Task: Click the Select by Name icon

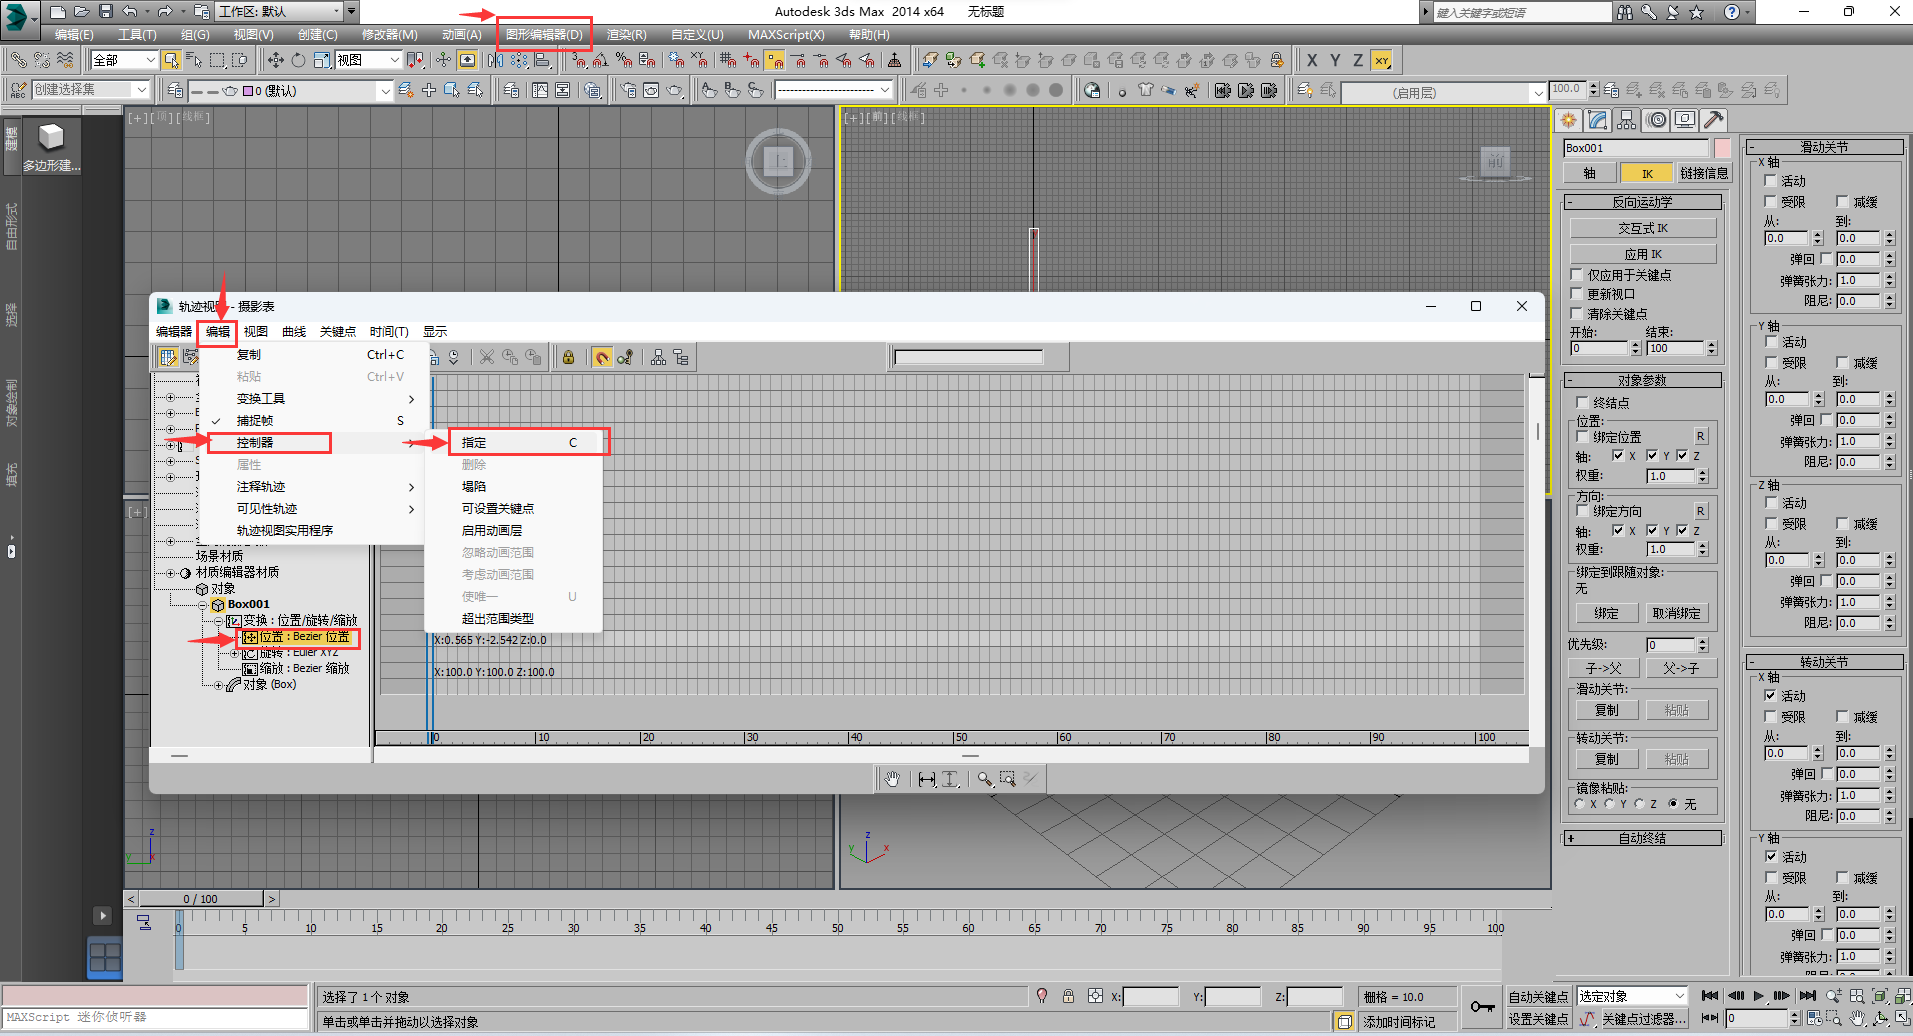Action: pos(194,60)
